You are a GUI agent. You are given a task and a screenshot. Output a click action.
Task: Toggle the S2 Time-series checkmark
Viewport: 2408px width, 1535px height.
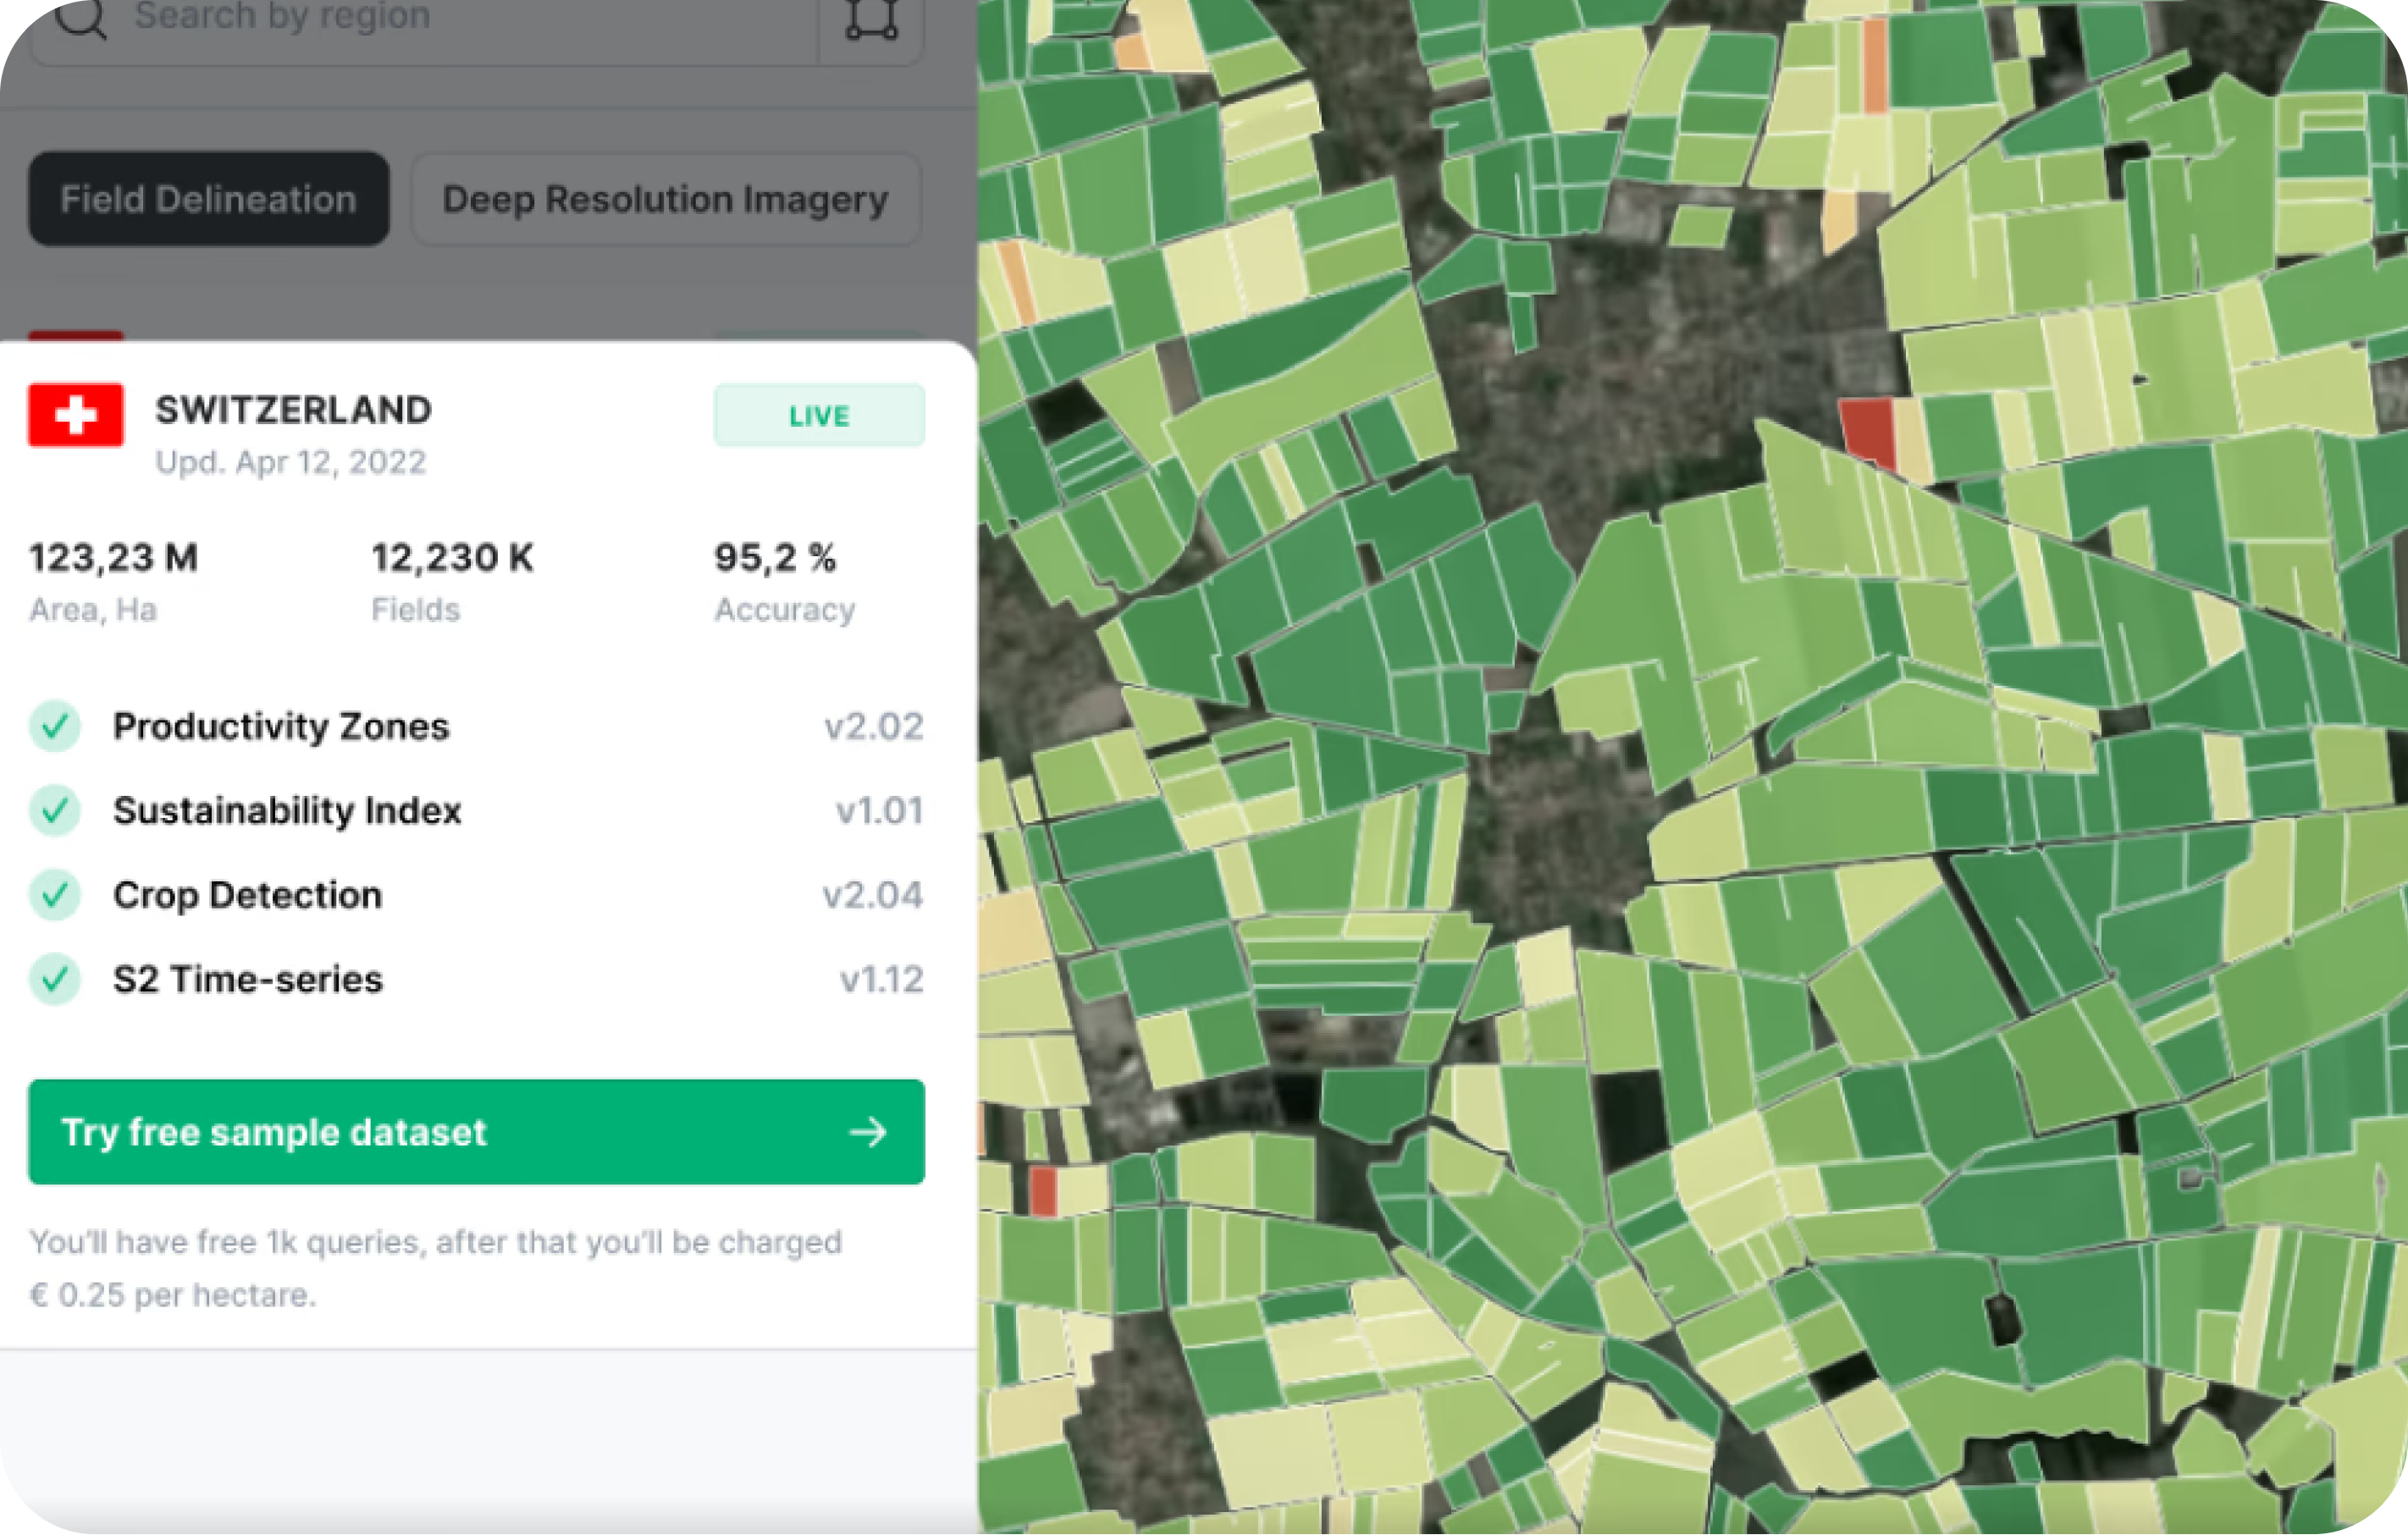click(x=55, y=979)
